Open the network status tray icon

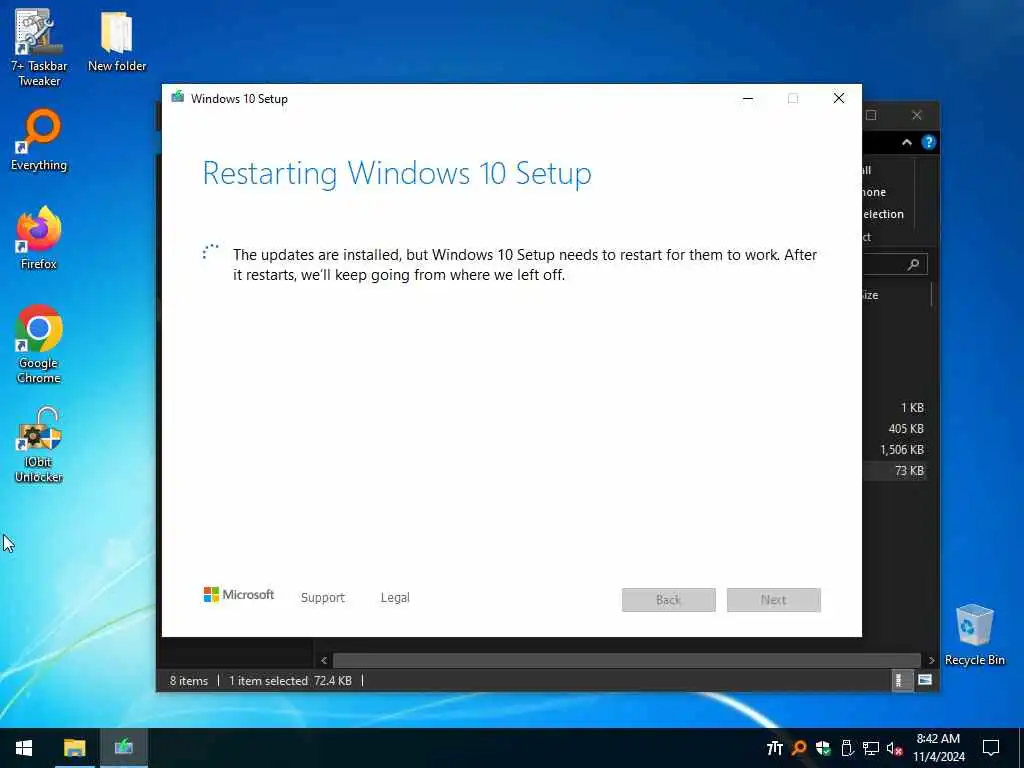pos(871,748)
